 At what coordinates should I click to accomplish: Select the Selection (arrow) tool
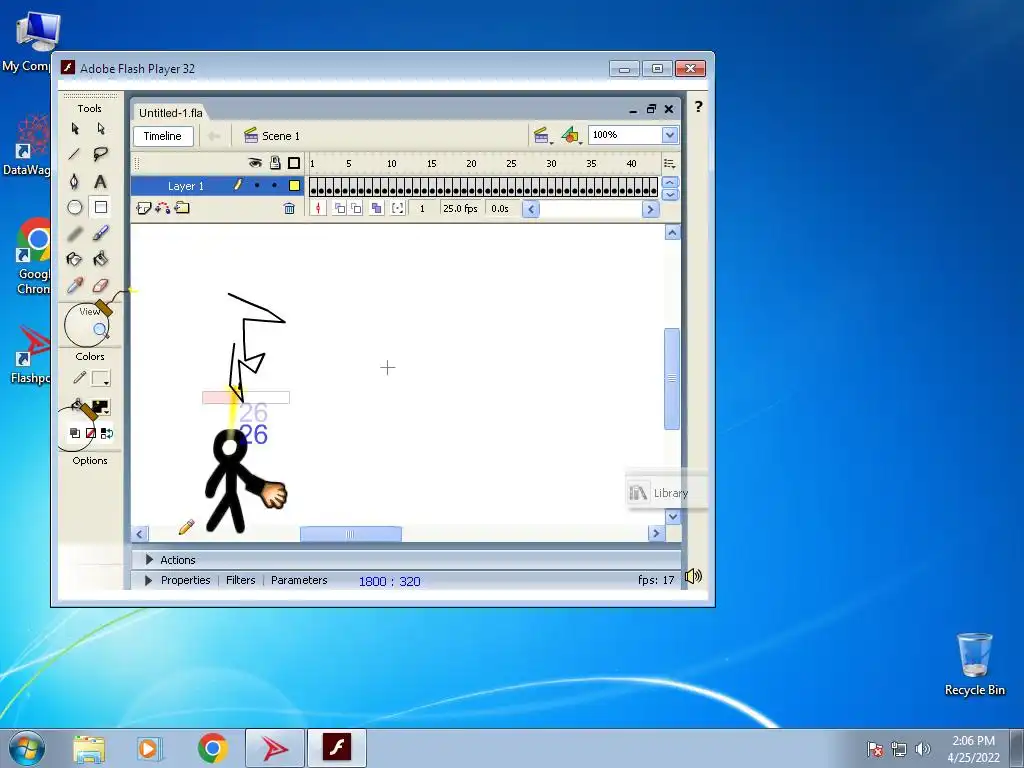coord(74,129)
